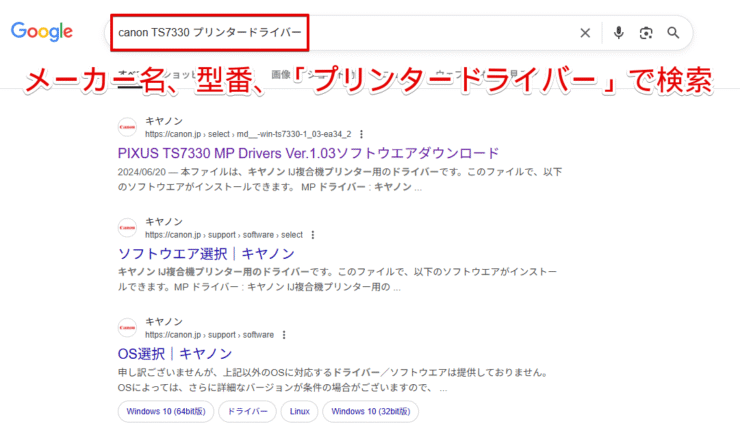Click the snippet text dated 2024/06/20
This screenshot has height=428, width=740.
pyautogui.click(x=340, y=179)
